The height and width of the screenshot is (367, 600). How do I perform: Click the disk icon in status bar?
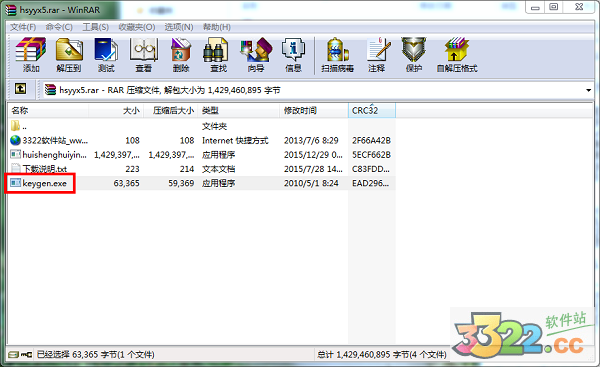pos(14,355)
